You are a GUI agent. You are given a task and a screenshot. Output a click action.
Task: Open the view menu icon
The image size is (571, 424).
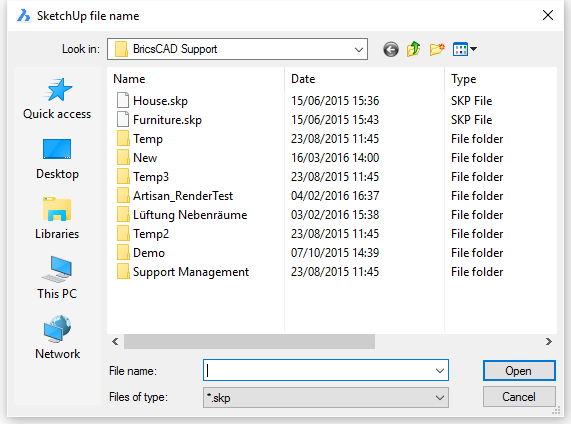coord(465,49)
